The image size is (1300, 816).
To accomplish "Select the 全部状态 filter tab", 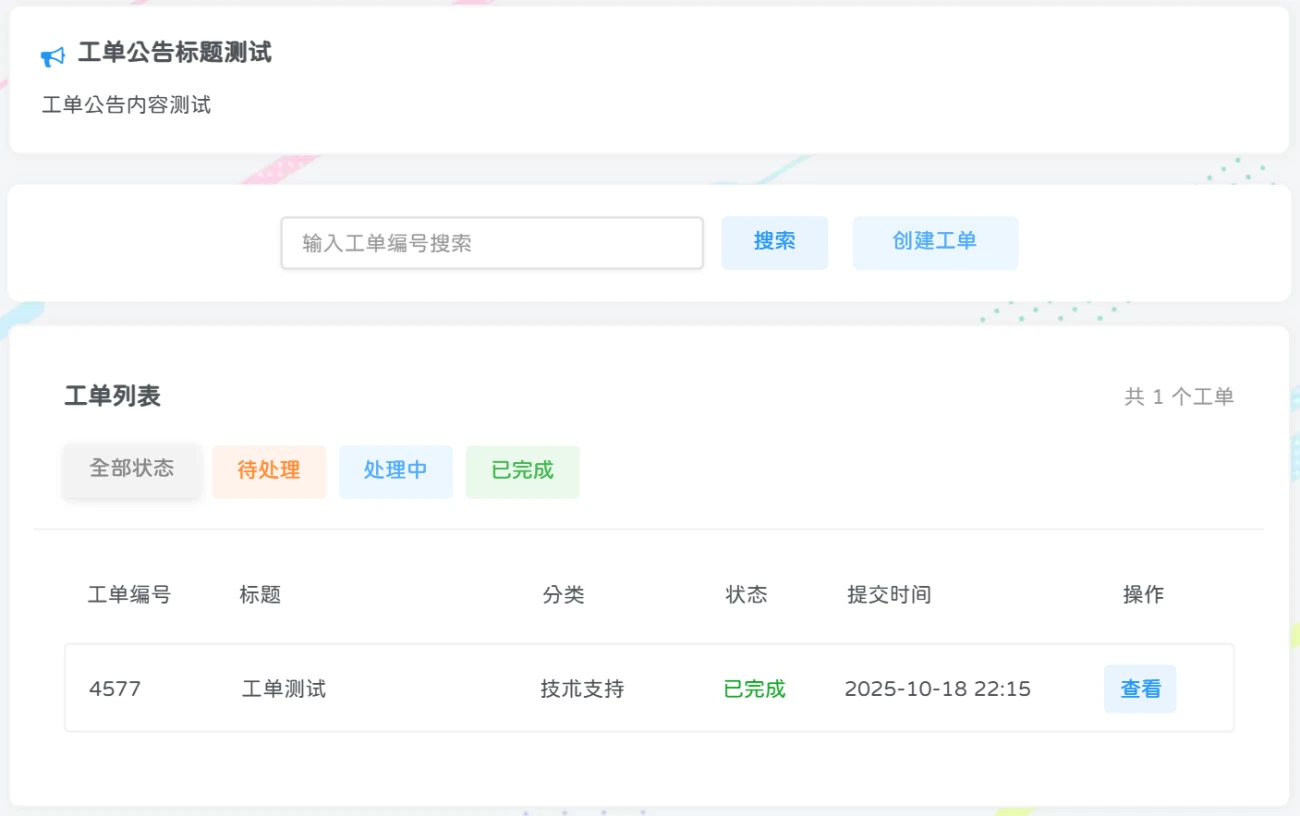I will (132, 469).
